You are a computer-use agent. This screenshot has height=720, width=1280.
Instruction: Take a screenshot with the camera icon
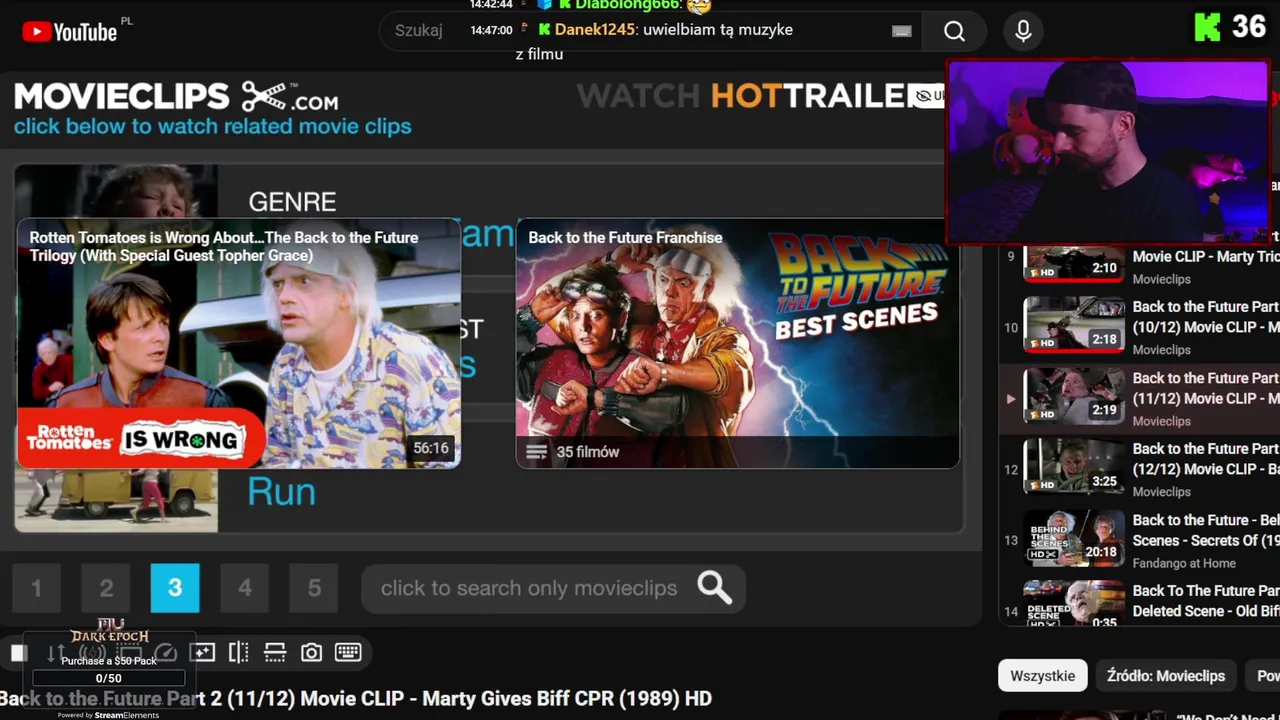[x=311, y=653]
